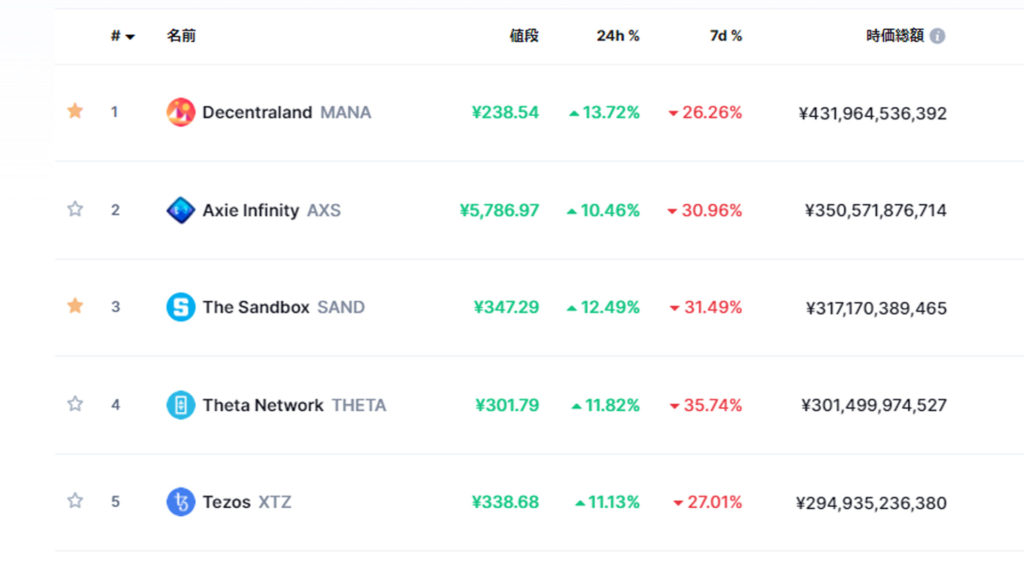Click the green up arrow beside 13.72%
Viewport: 1024px width, 576px height.
(x=577, y=112)
